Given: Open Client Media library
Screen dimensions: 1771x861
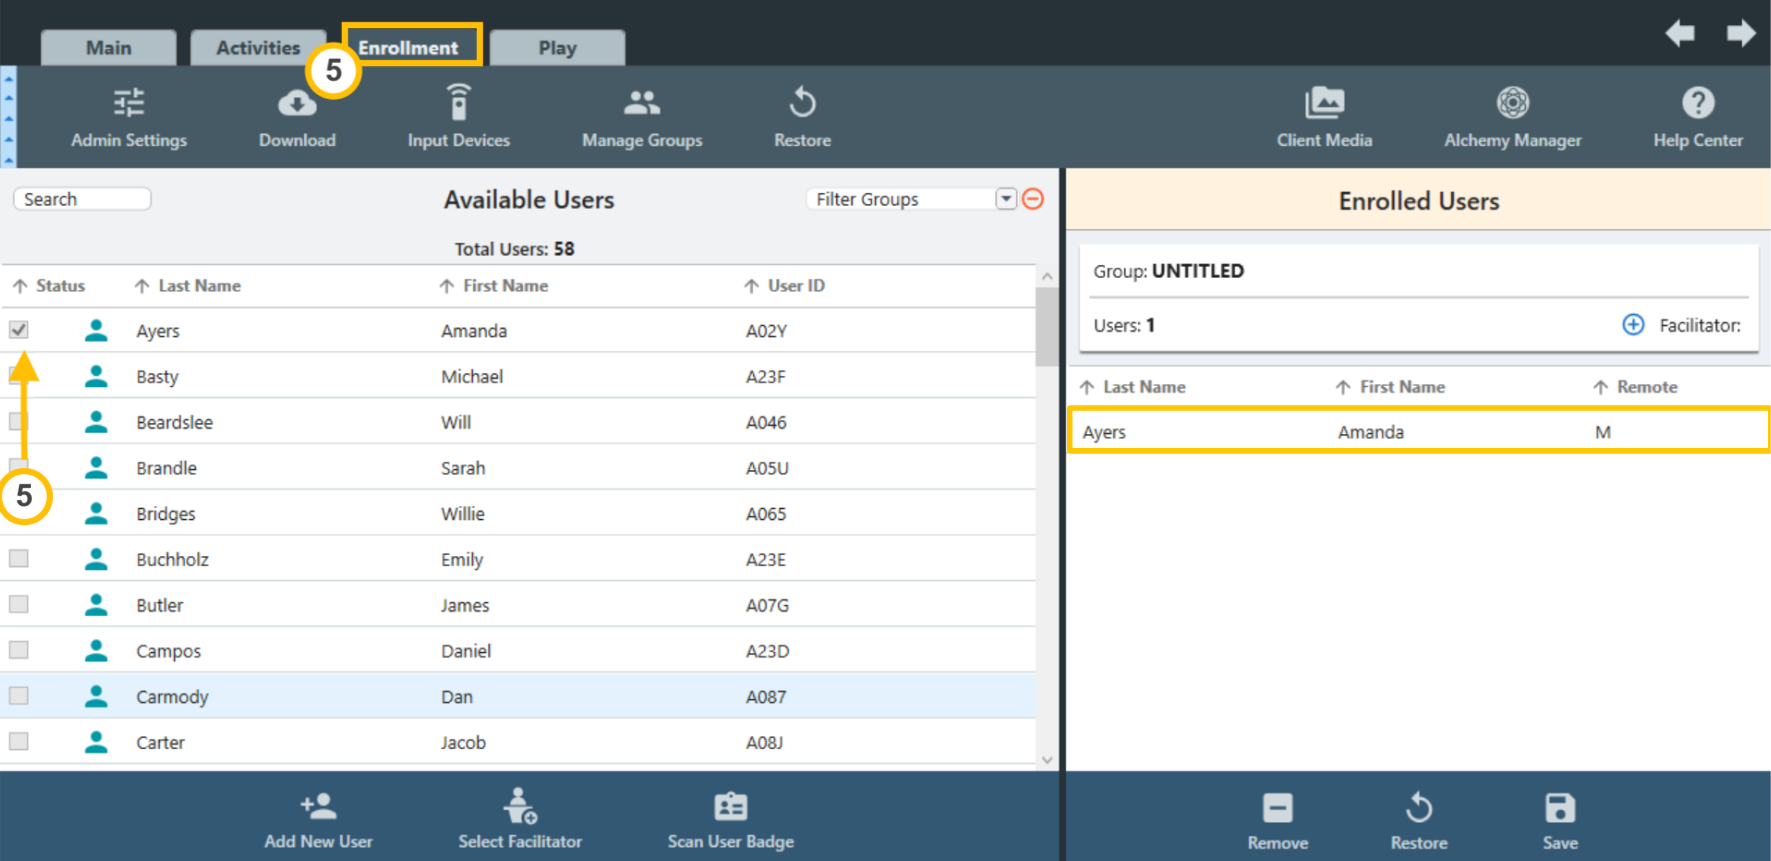Looking at the screenshot, I should coord(1324,118).
